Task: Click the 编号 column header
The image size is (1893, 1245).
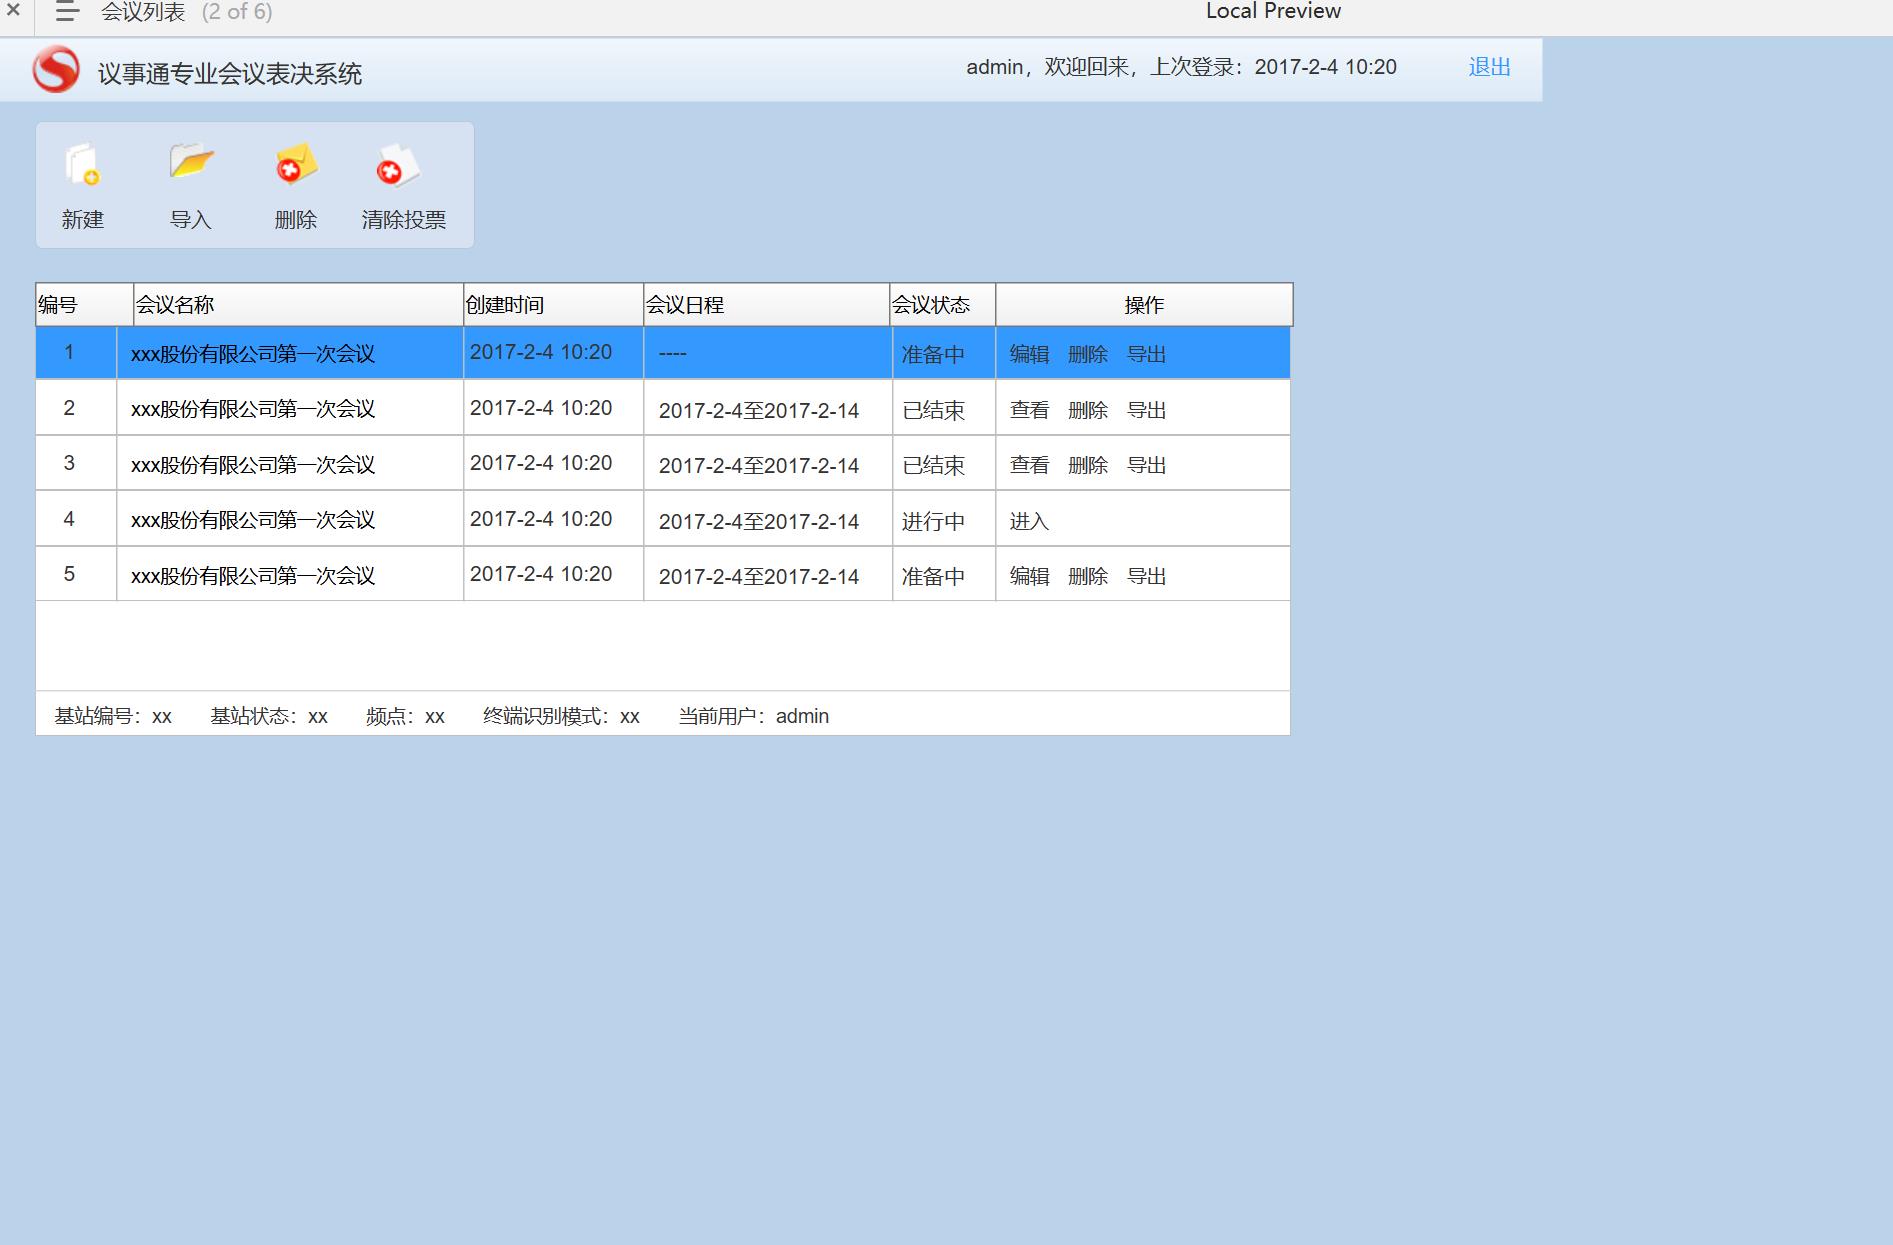Action: 85,305
